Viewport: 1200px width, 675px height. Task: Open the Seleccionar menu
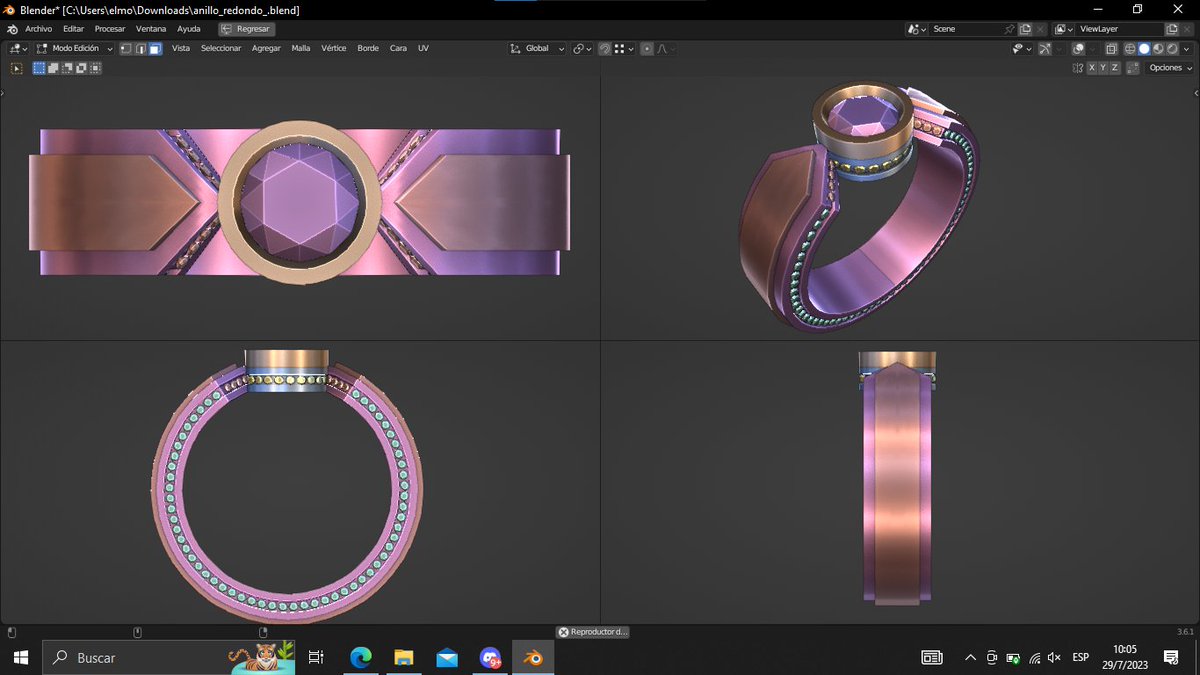(221, 48)
